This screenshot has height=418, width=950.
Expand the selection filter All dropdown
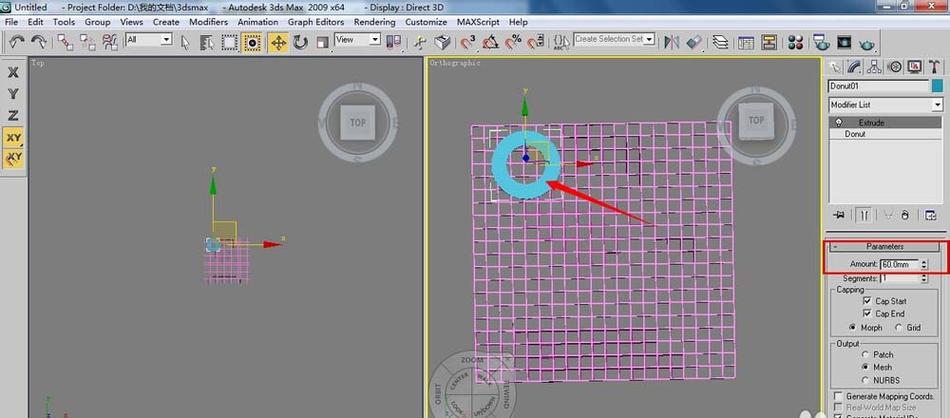(x=149, y=39)
